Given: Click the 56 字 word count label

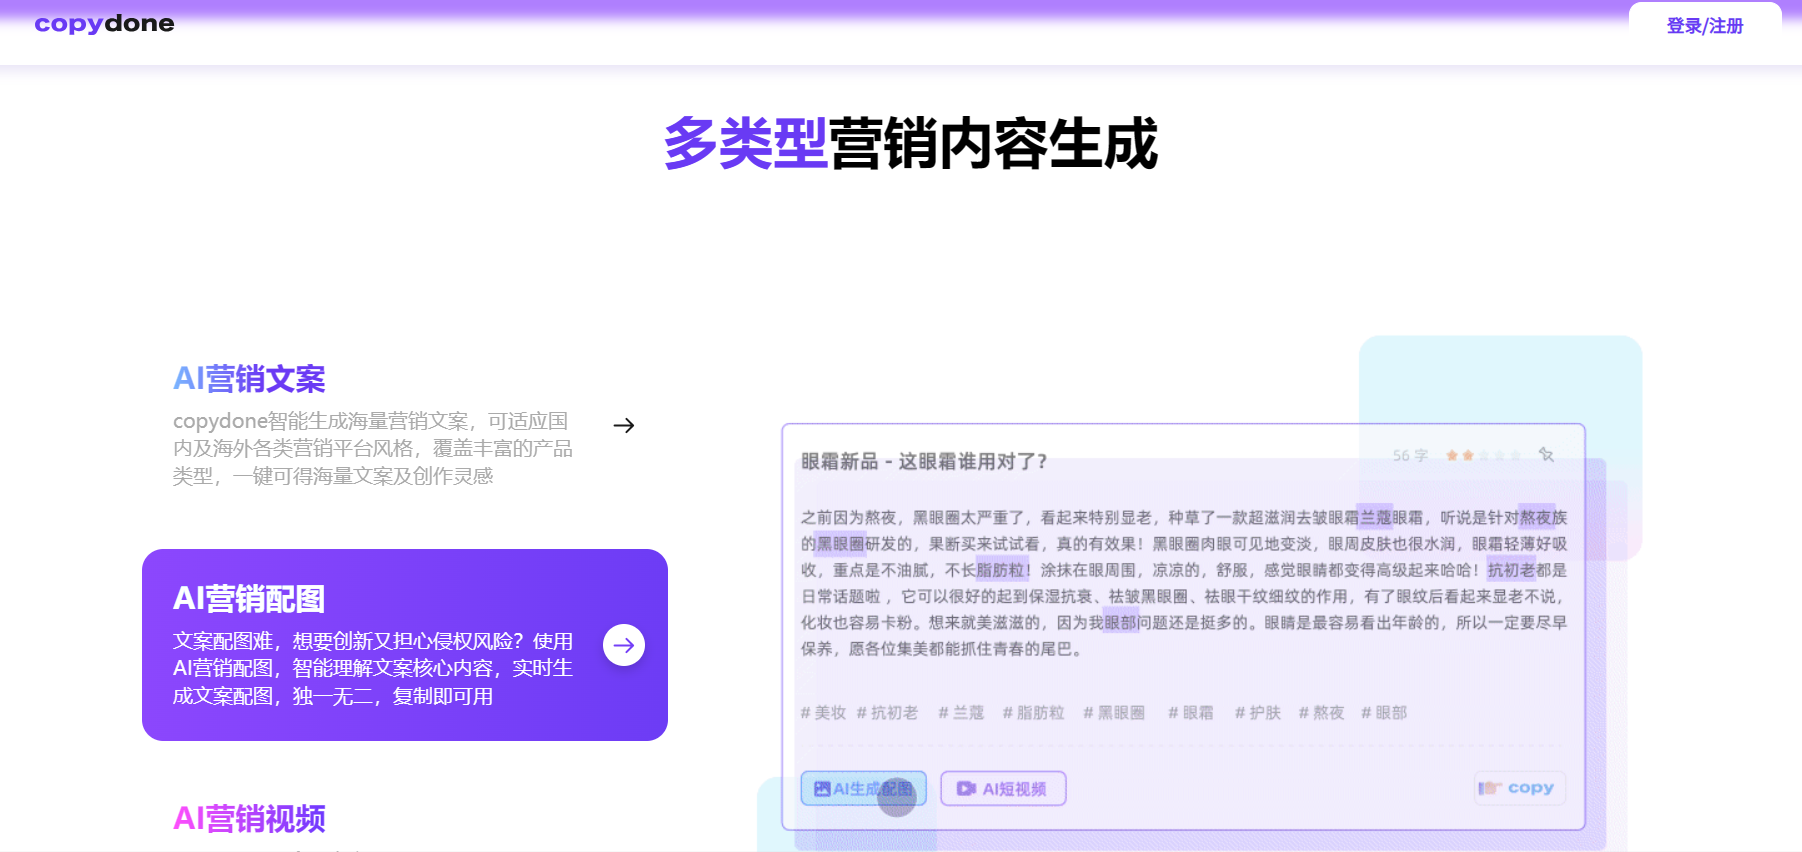Looking at the screenshot, I should coord(1410,456).
